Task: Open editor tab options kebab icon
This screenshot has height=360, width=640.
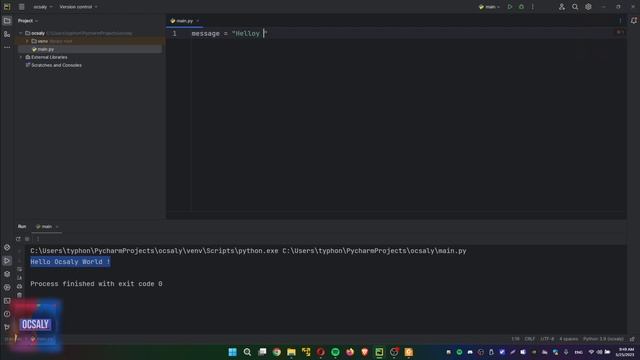Action: tap(620, 21)
